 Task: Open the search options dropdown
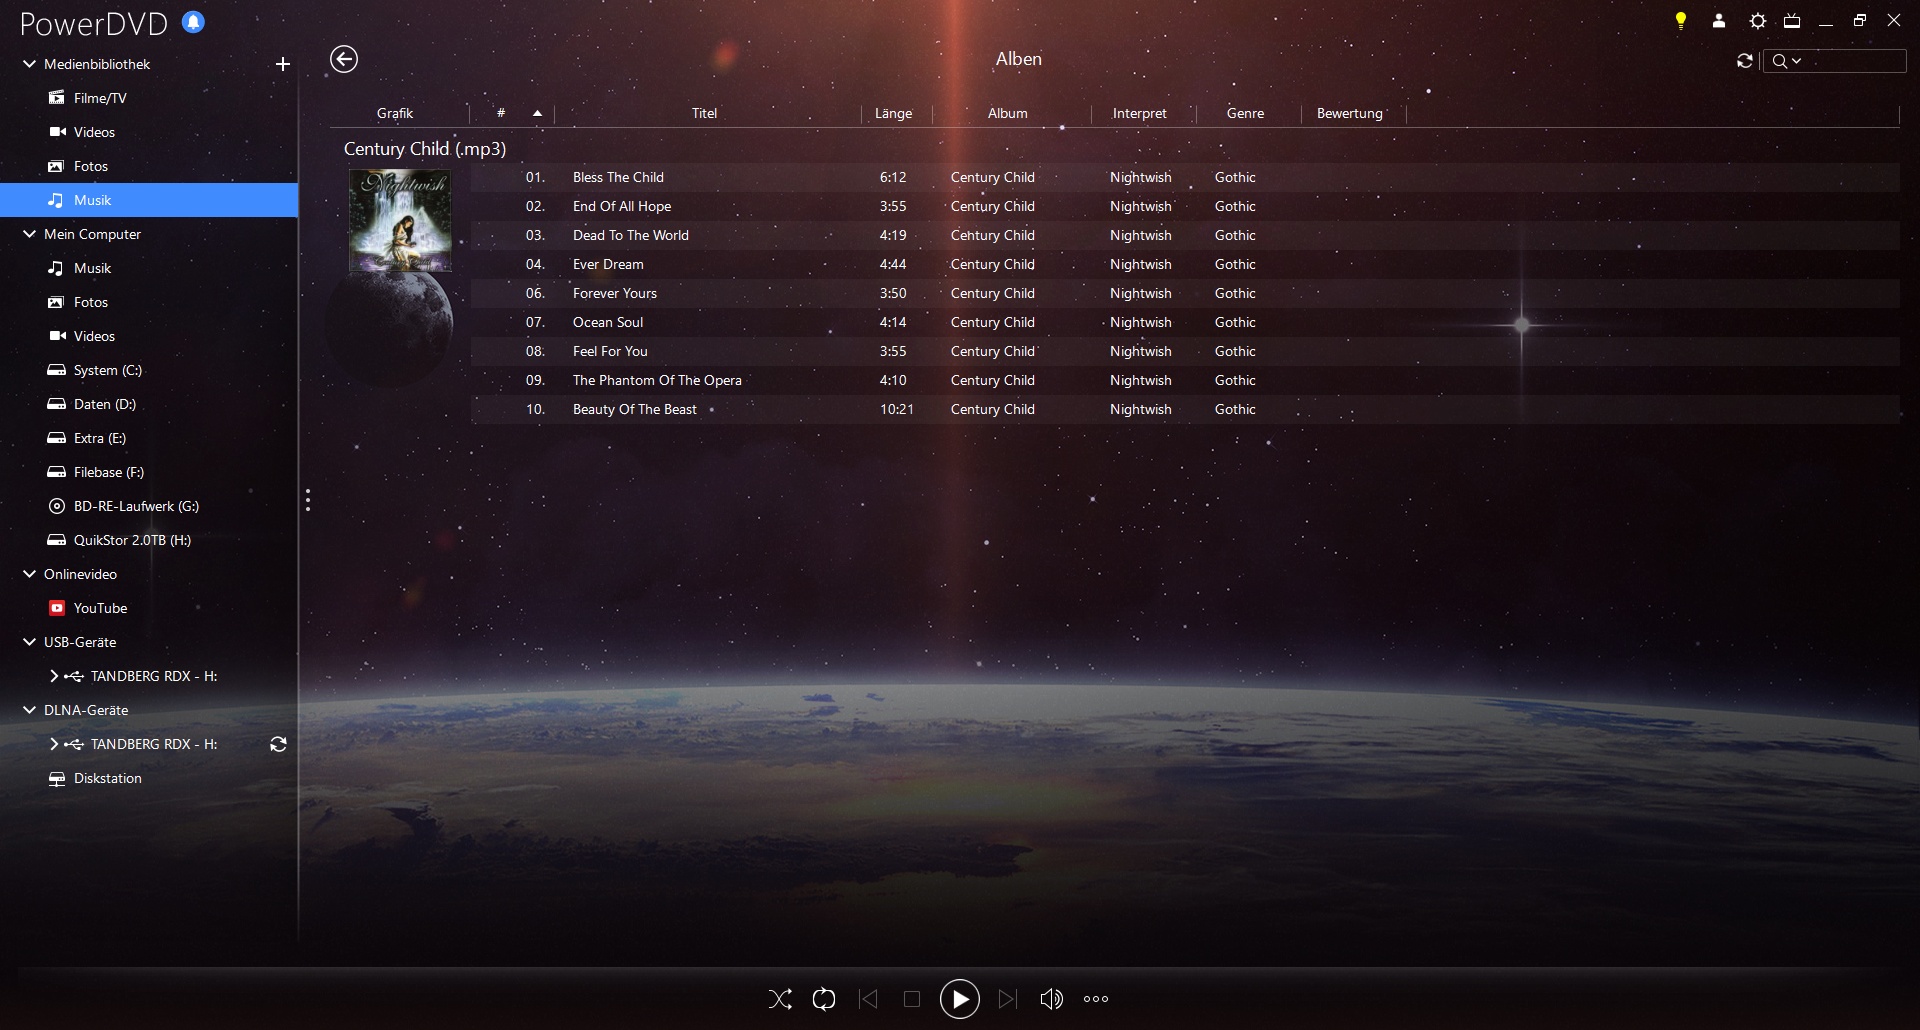[x=1788, y=61]
